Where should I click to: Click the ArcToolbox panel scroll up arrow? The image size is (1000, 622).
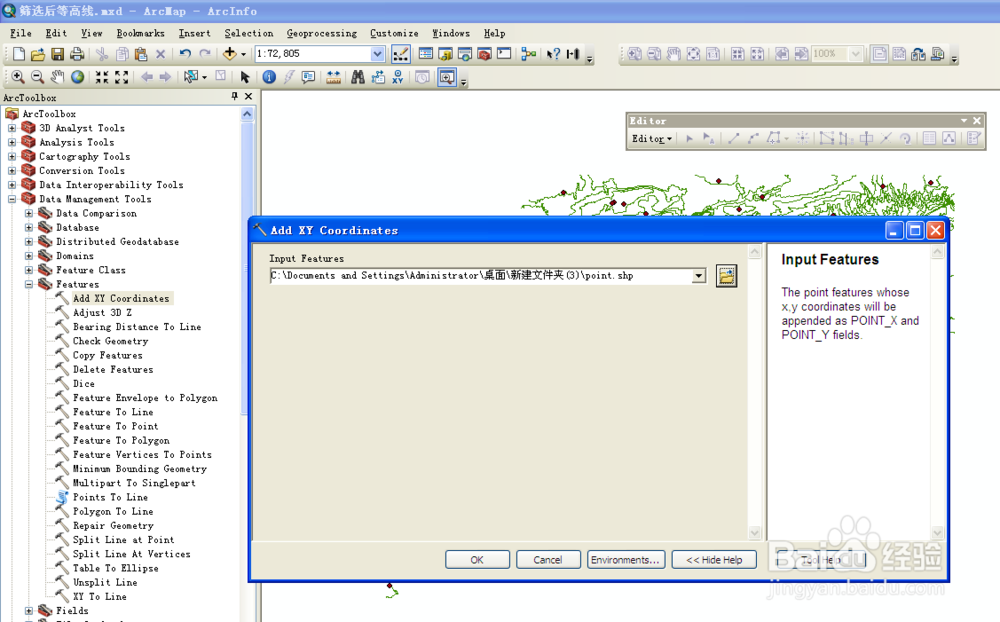(247, 114)
